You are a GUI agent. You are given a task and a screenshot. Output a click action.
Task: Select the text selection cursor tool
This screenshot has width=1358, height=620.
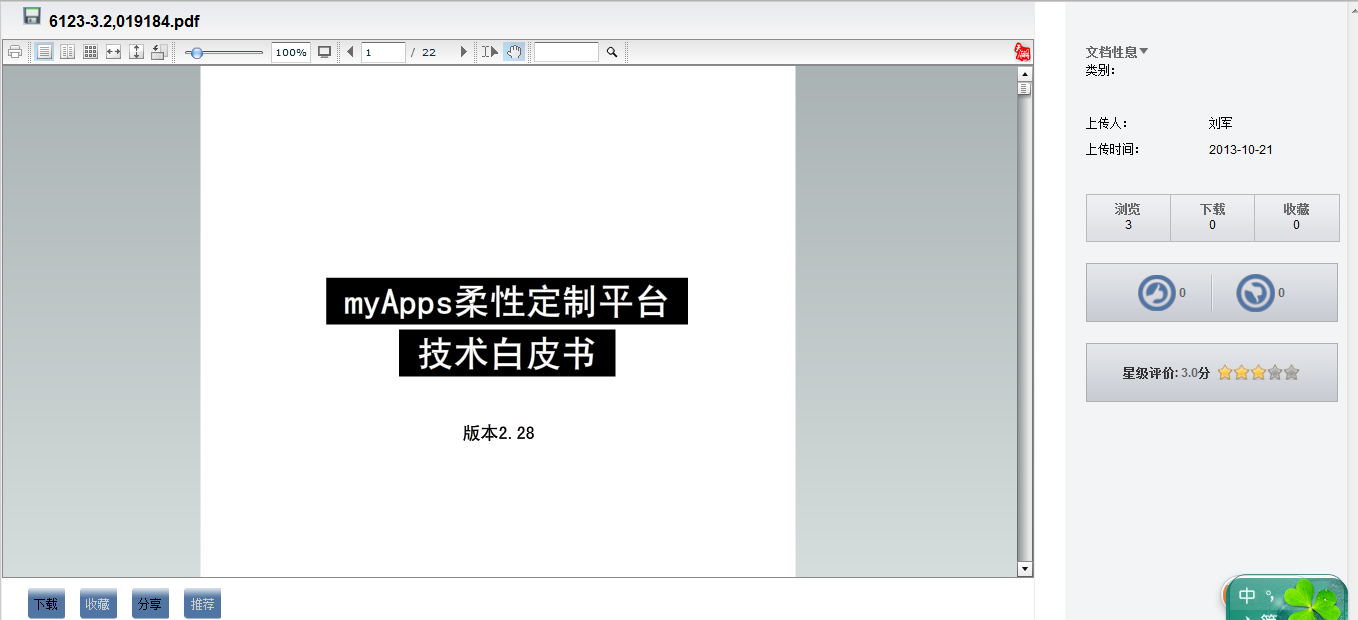coord(490,52)
